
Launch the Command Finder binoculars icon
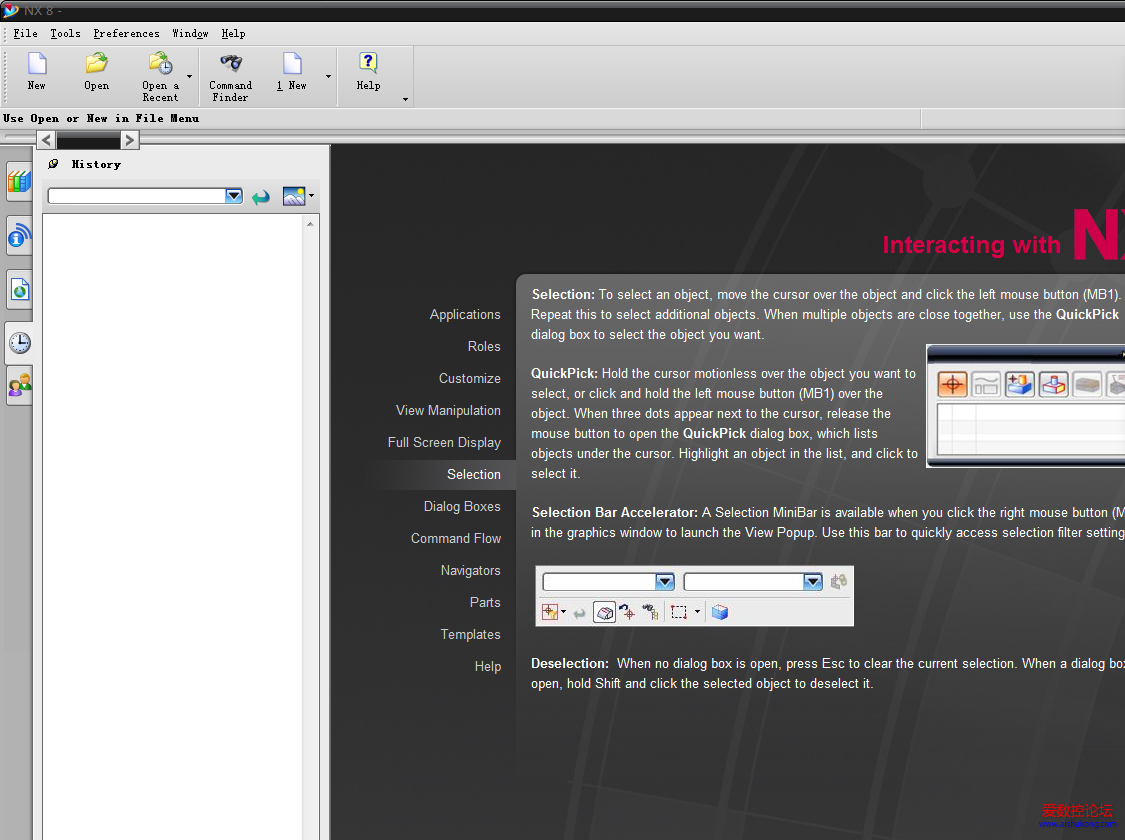(230, 63)
